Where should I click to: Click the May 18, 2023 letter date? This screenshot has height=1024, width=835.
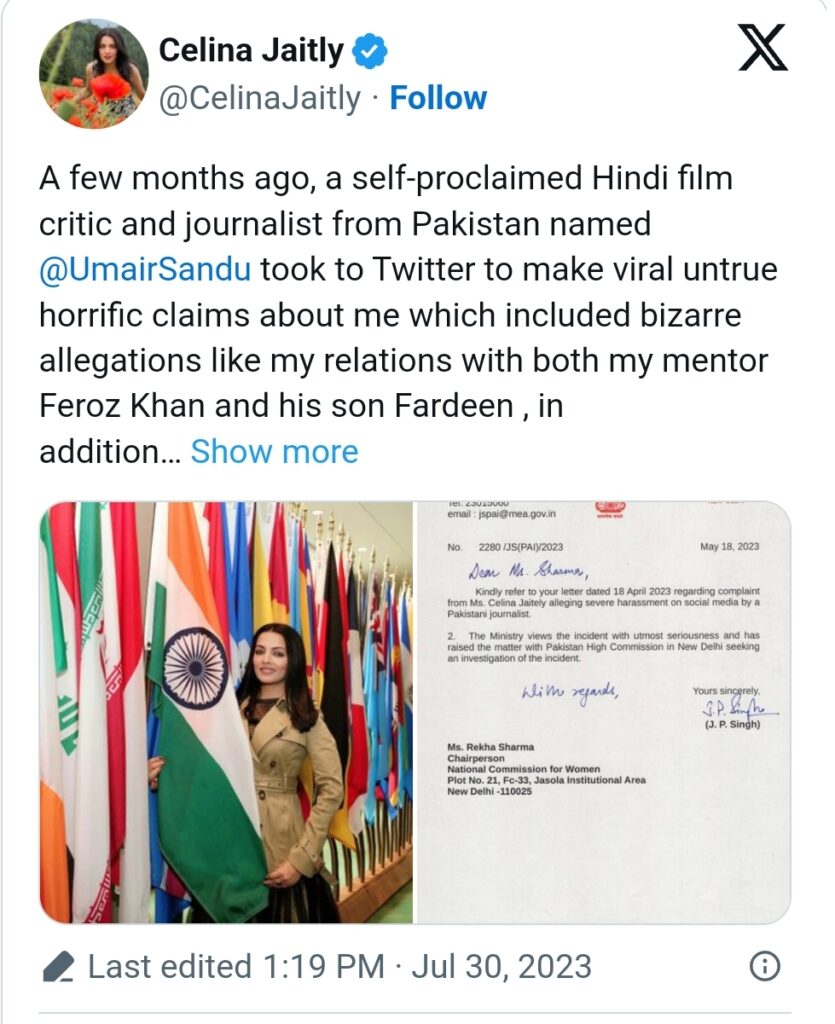click(x=729, y=547)
